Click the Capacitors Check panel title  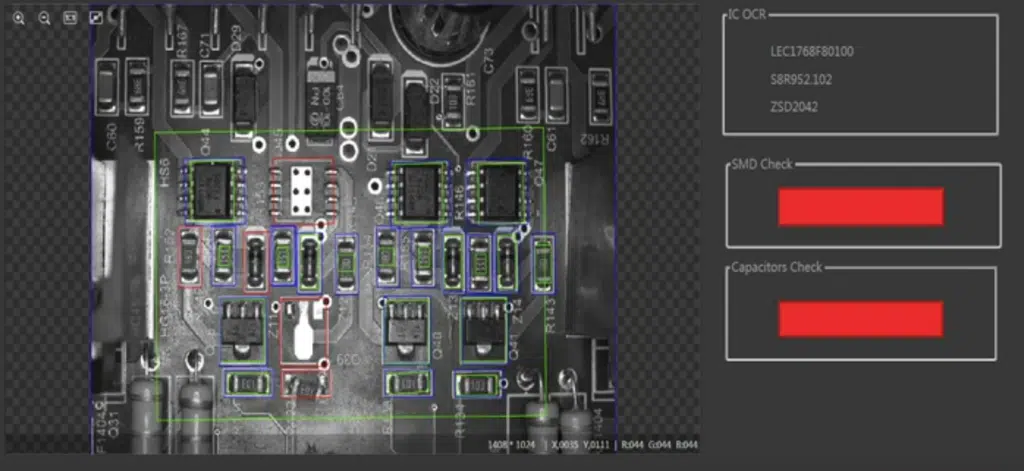click(x=776, y=267)
